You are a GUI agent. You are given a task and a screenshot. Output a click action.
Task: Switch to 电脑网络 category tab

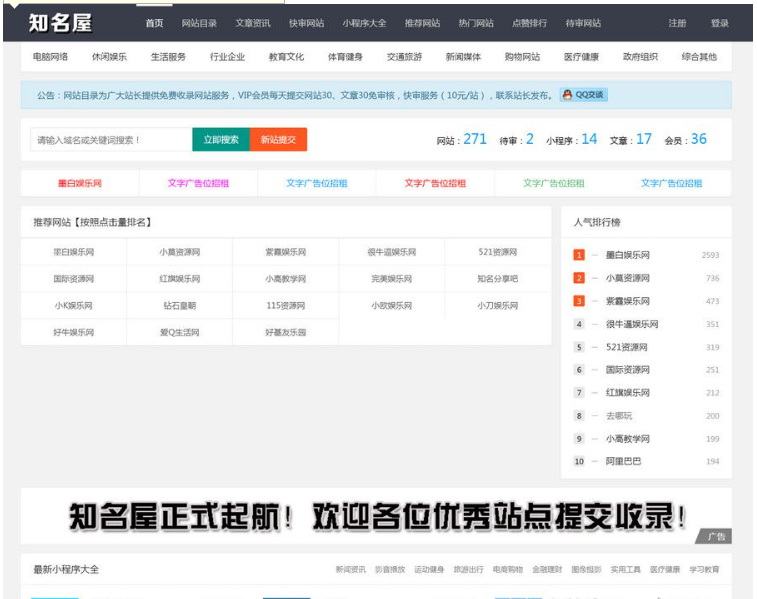50,57
